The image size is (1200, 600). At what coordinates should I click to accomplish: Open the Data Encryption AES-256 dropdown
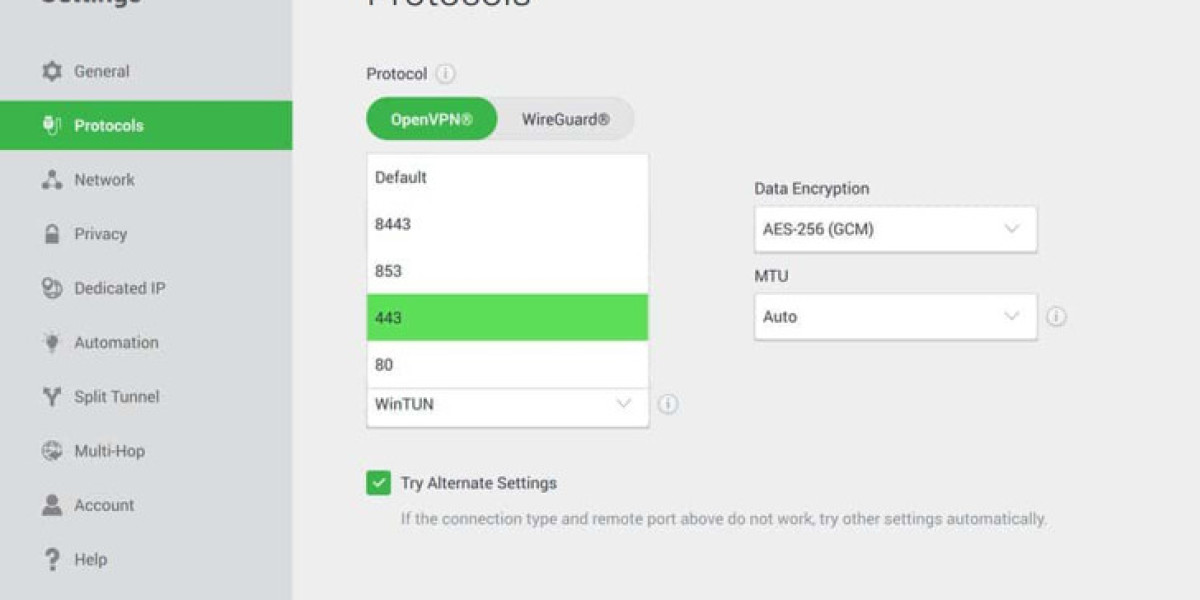tap(895, 229)
